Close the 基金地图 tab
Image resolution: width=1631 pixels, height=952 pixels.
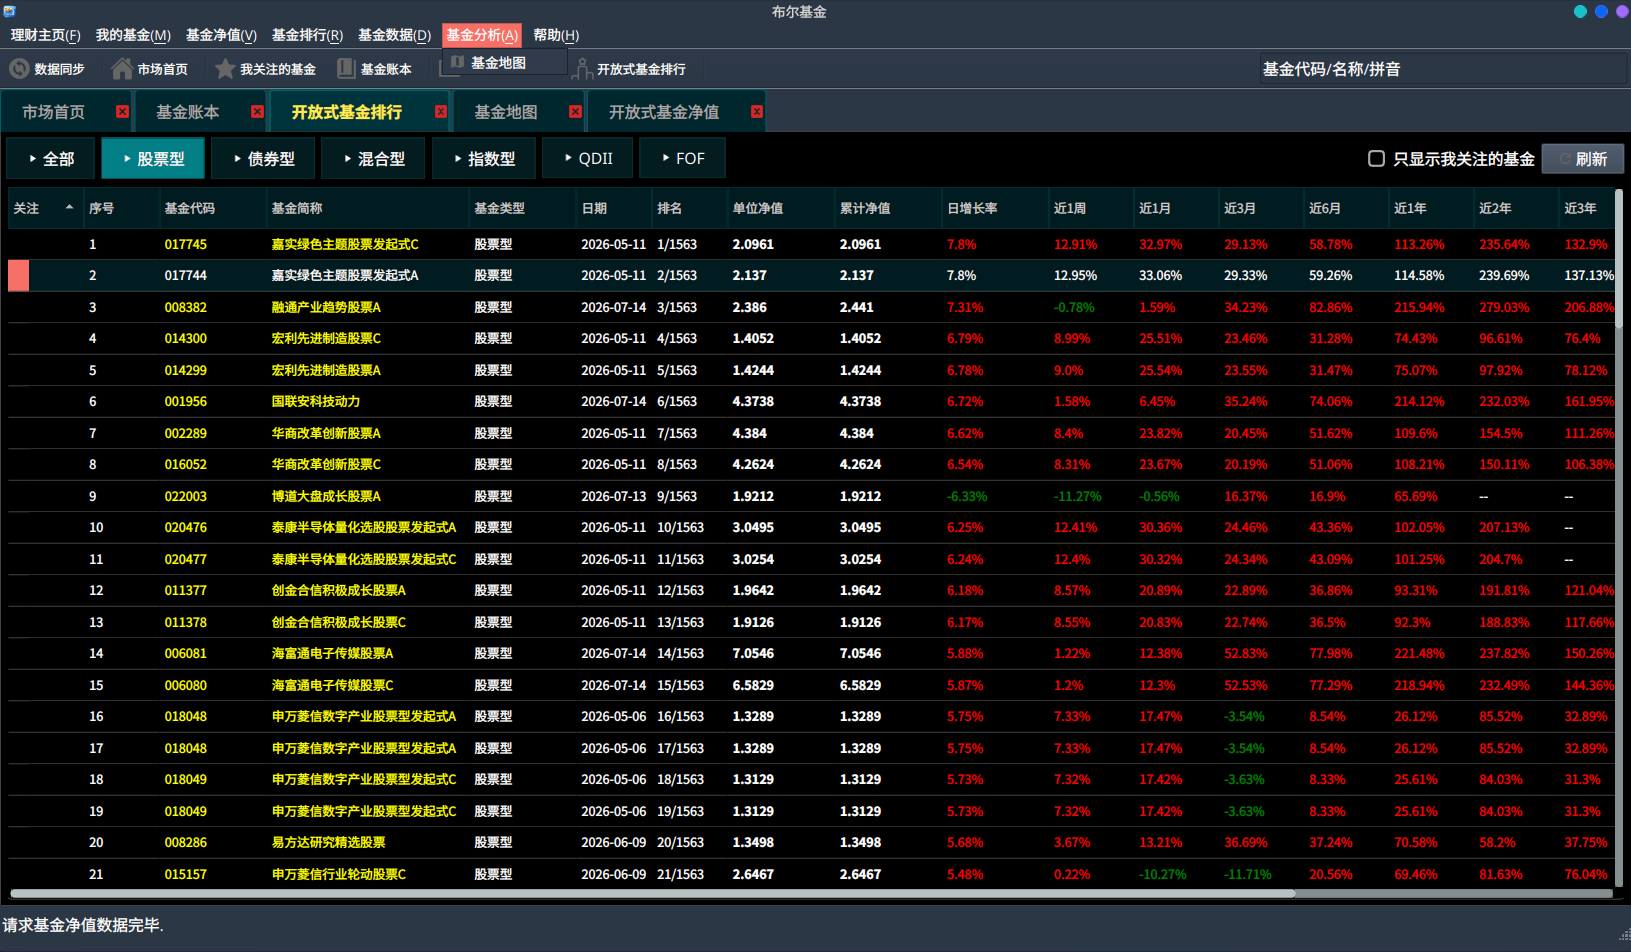575,112
